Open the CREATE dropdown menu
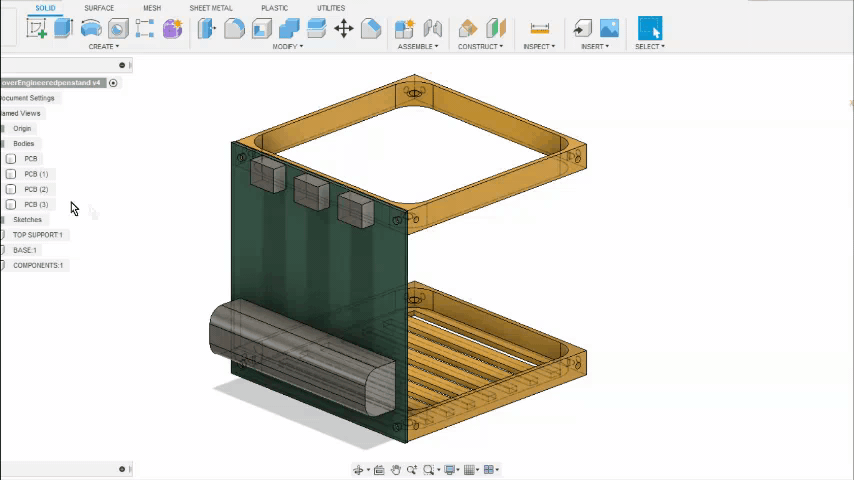854x480 pixels. (103, 46)
